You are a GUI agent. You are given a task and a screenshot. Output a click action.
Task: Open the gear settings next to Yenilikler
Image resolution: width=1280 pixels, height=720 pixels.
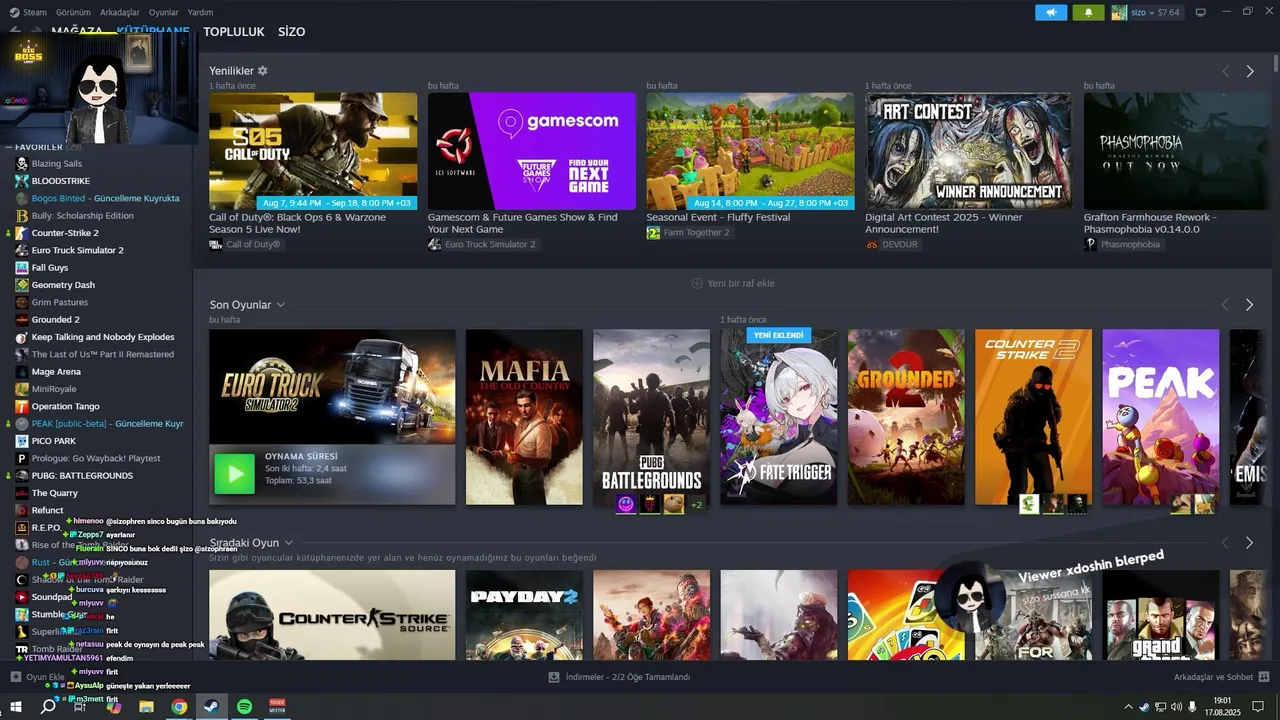(263, 71)
